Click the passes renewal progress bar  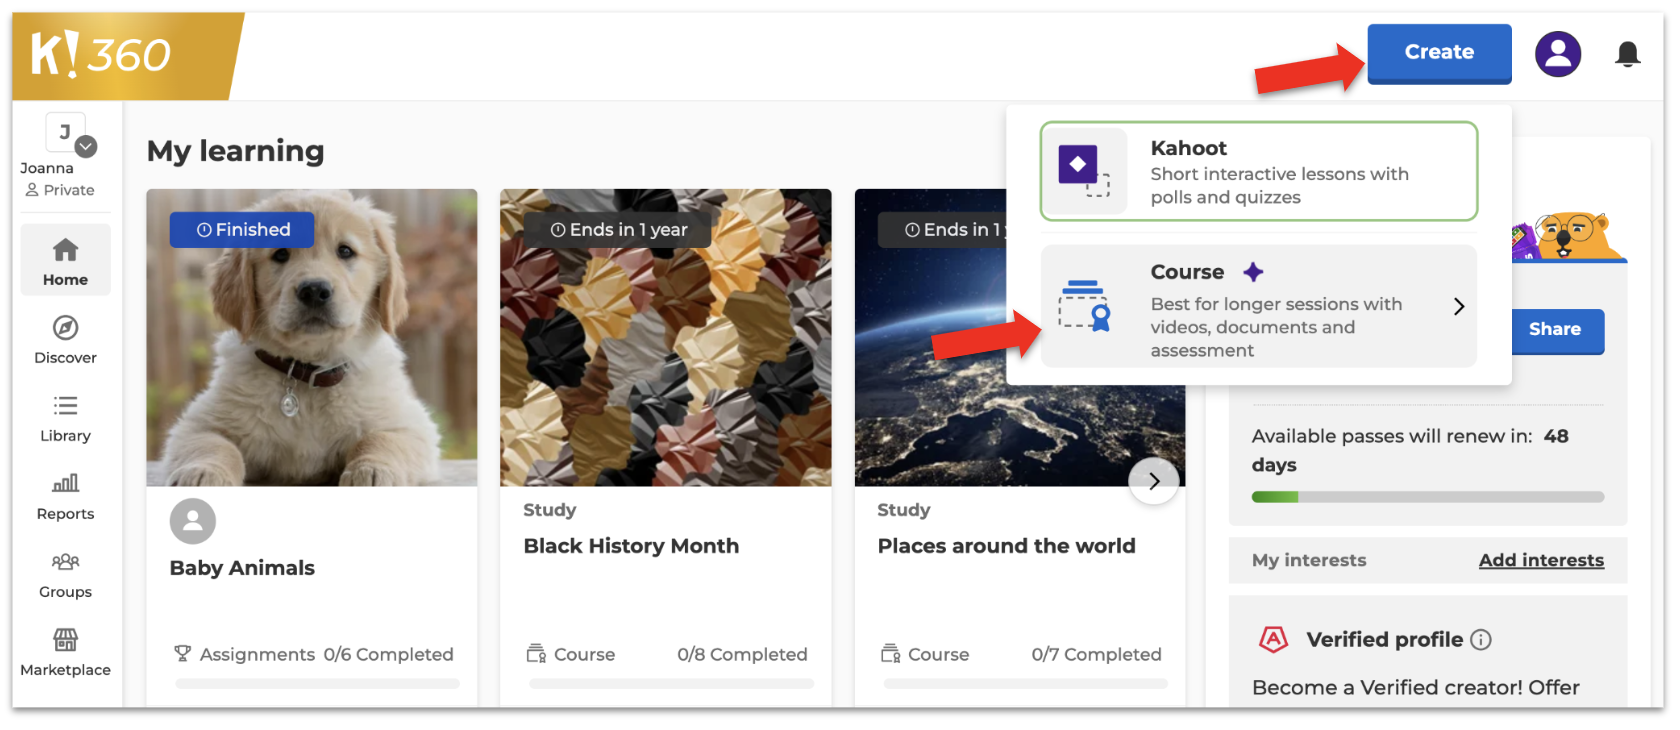[x=1427, y=497]
